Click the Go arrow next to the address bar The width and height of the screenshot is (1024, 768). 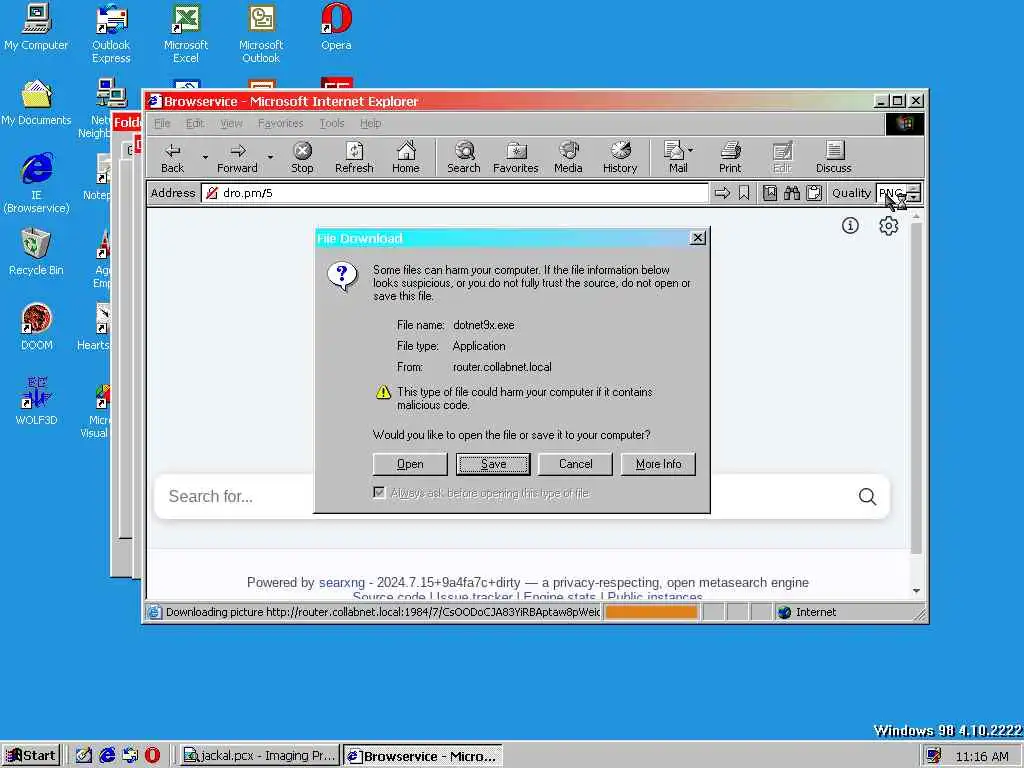click(x=722, y=193)
